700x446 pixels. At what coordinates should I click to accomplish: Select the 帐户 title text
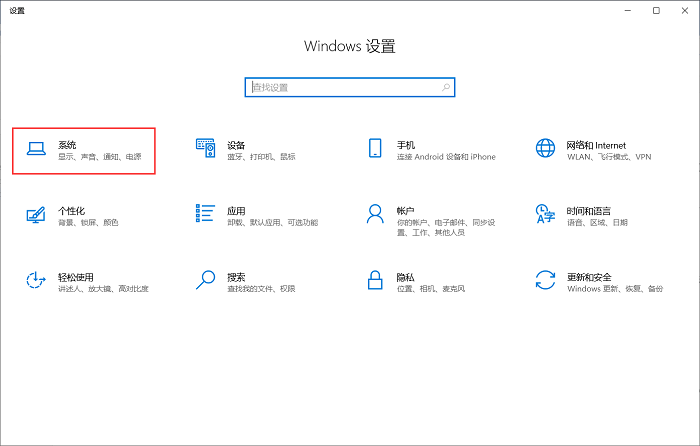click(405, 211)
